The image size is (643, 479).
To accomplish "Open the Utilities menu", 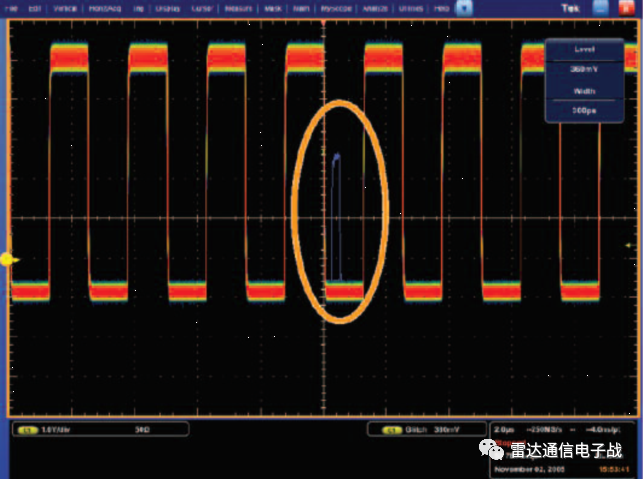I will [x=411, y=8].
